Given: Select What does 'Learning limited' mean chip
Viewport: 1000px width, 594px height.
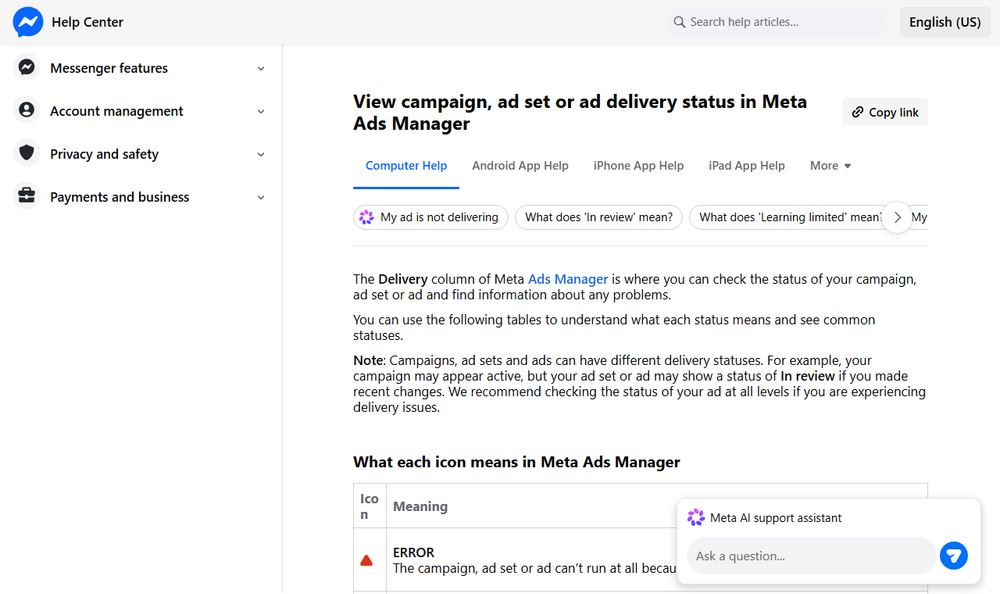Looking at the screenshot, I should click(x=790, y=217).
